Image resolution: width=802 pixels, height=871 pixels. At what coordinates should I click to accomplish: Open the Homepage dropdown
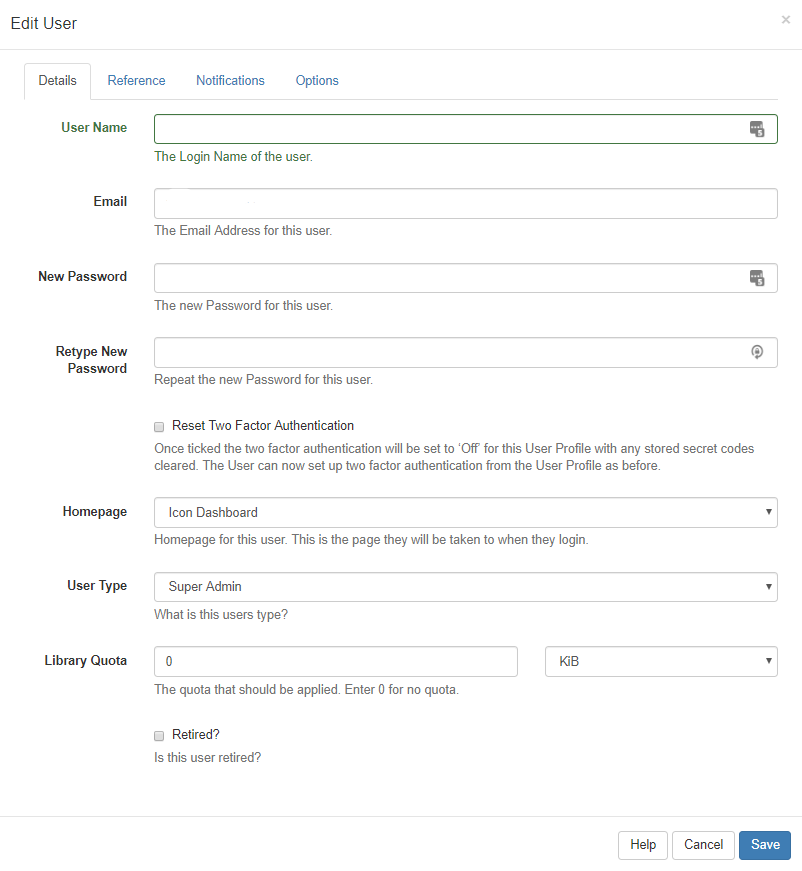465,512
